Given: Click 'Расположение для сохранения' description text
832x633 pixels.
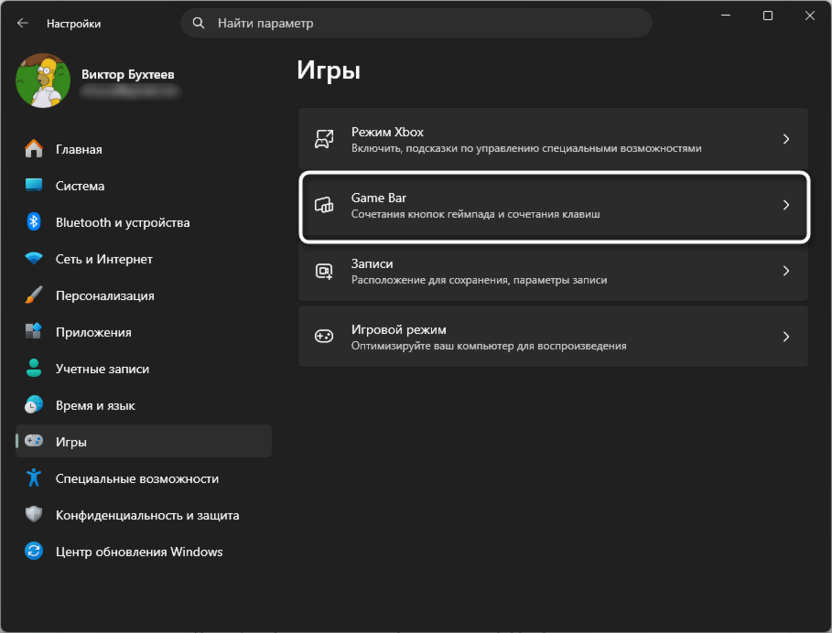Looking at the screenshot, I should [x=479, y=280].
